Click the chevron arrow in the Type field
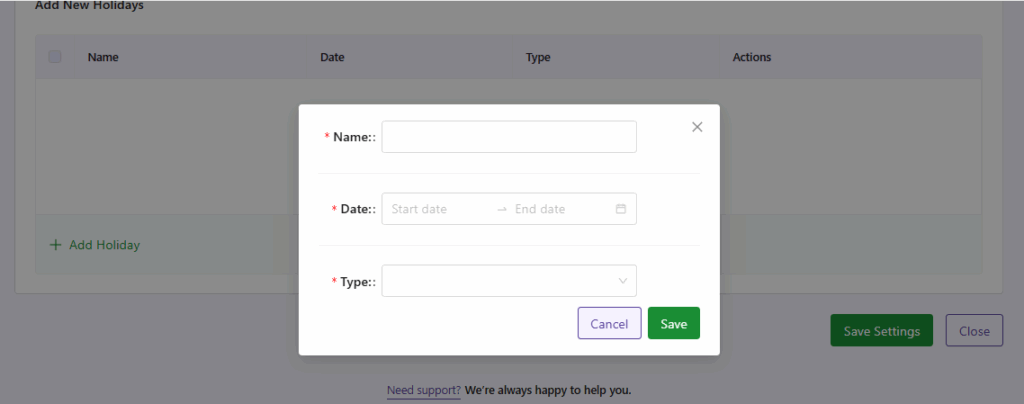1024x404 pixels. [x=623, y=281]
